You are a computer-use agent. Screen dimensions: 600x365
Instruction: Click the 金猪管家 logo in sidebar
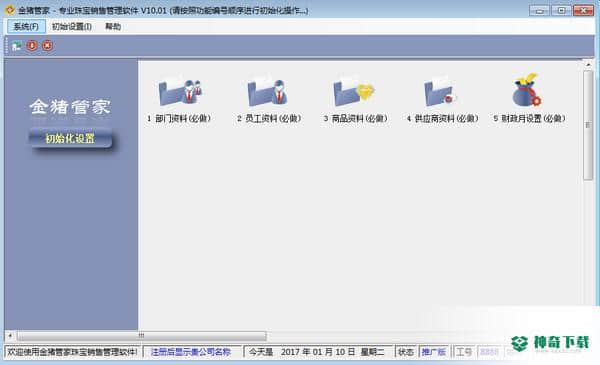tap(70, 107)
